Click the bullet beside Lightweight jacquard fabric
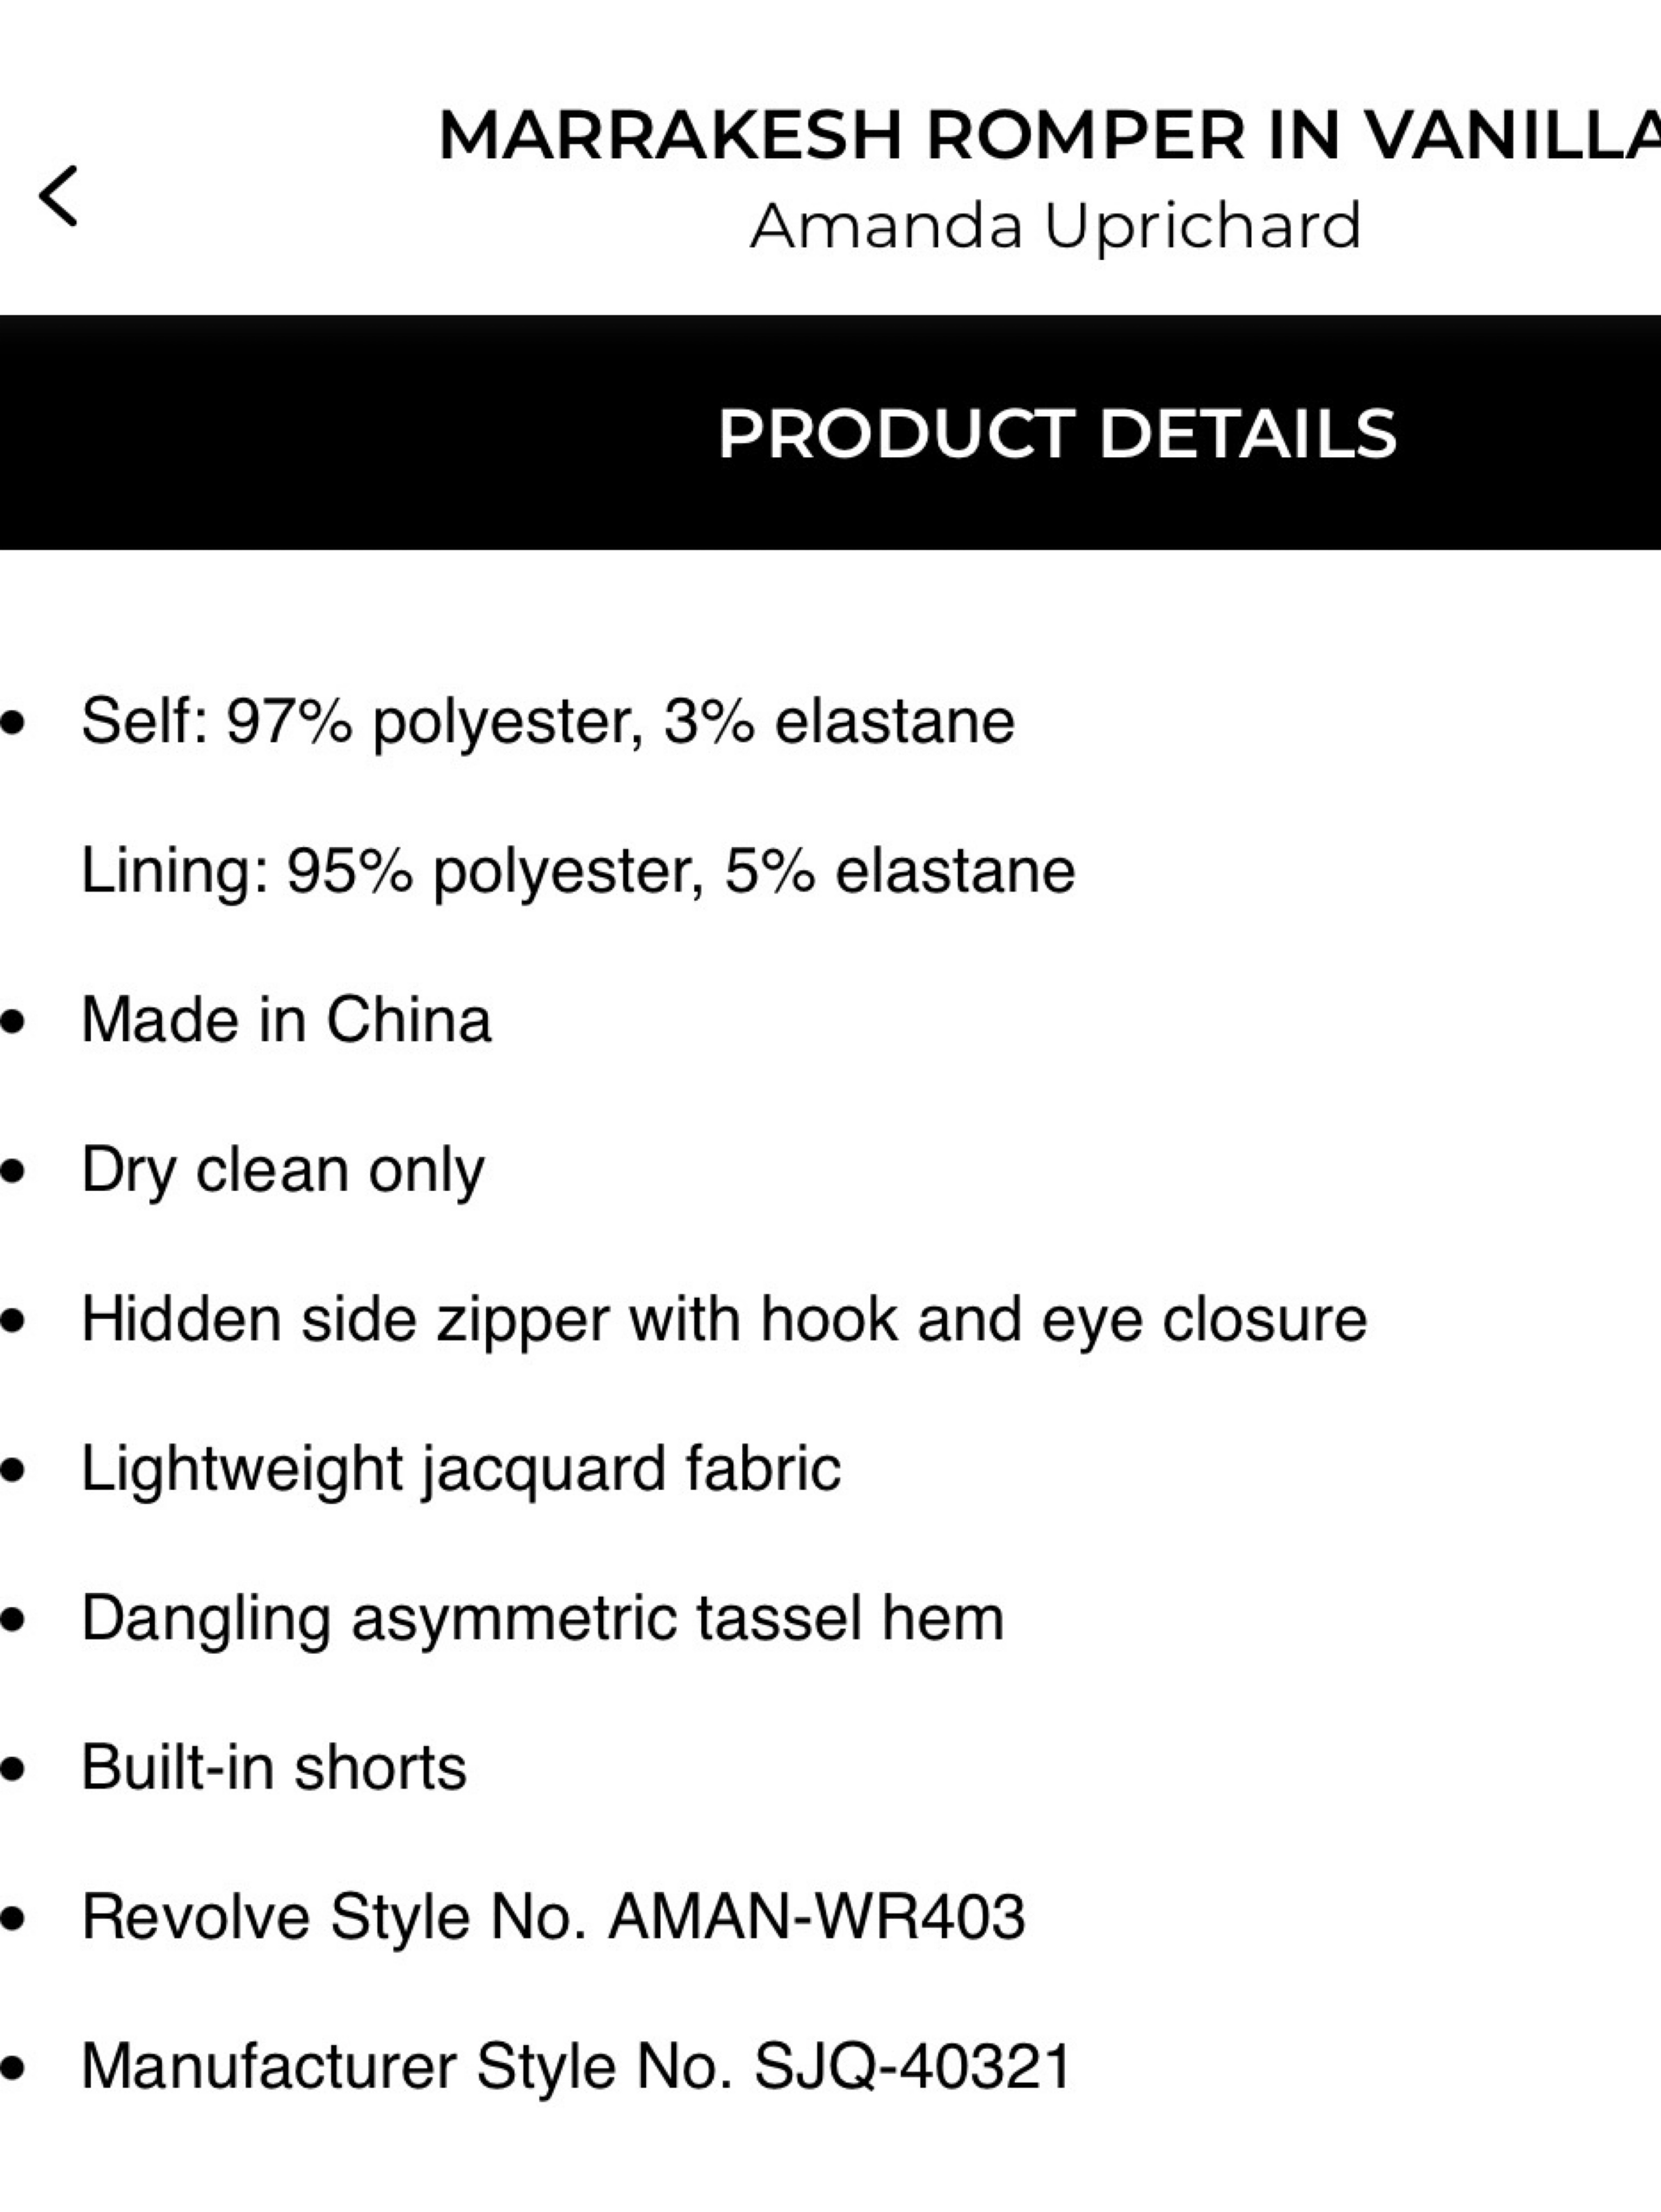 click(x=13, y=1471)
